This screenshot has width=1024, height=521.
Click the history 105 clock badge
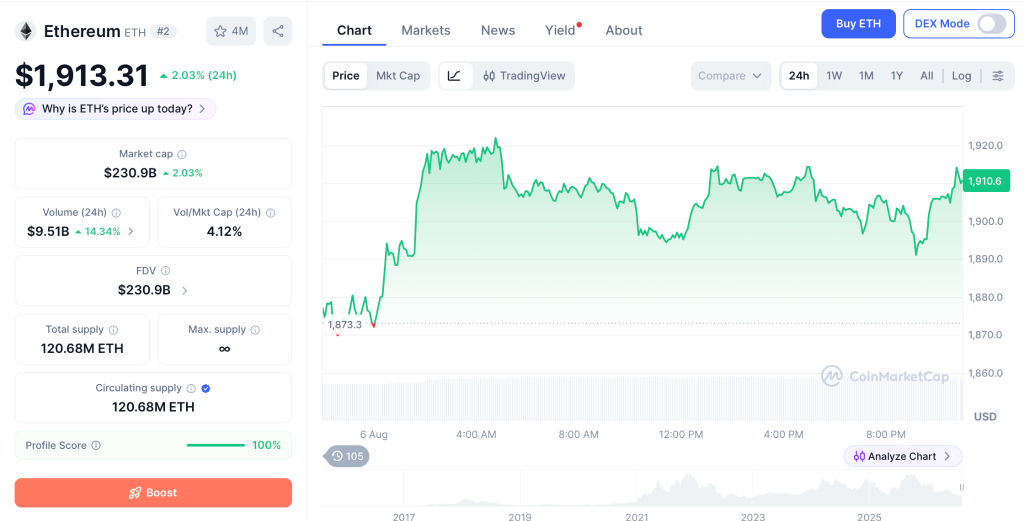pos(346,456)
